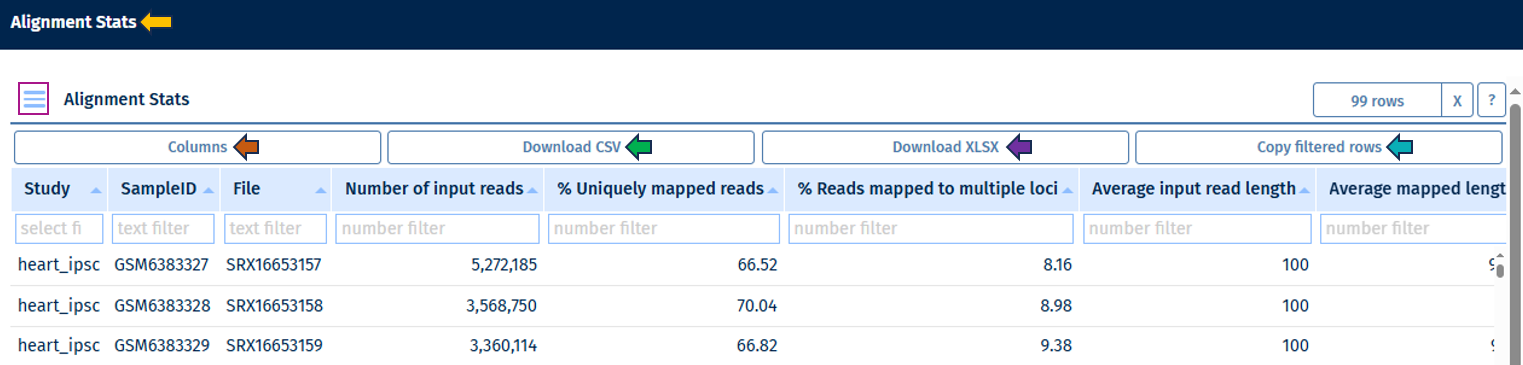Image resolution: width=1523 pixels, height=365 pixels.
Task: Sort by Average input read length
Action: tap(1304, 189)
